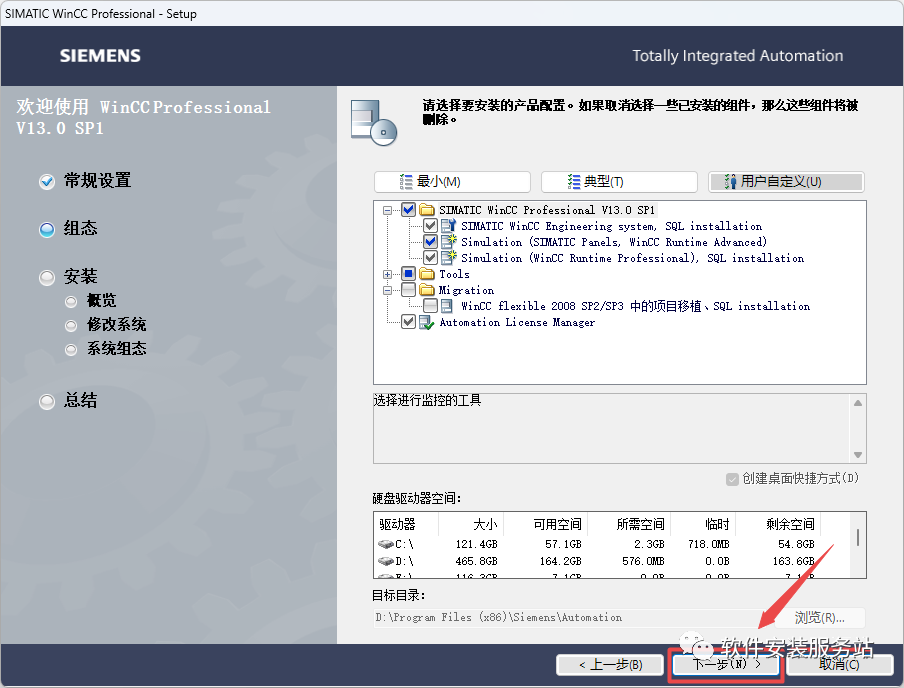
Task: Click the drive space table scrollbar thumb
Action: pyautogui.click(x=858, y=537)
